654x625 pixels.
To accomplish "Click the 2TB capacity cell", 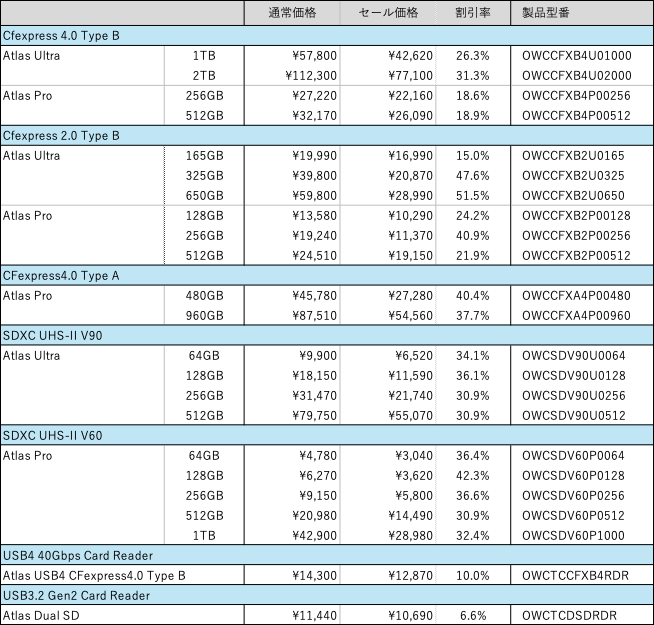I will [204, 76].
